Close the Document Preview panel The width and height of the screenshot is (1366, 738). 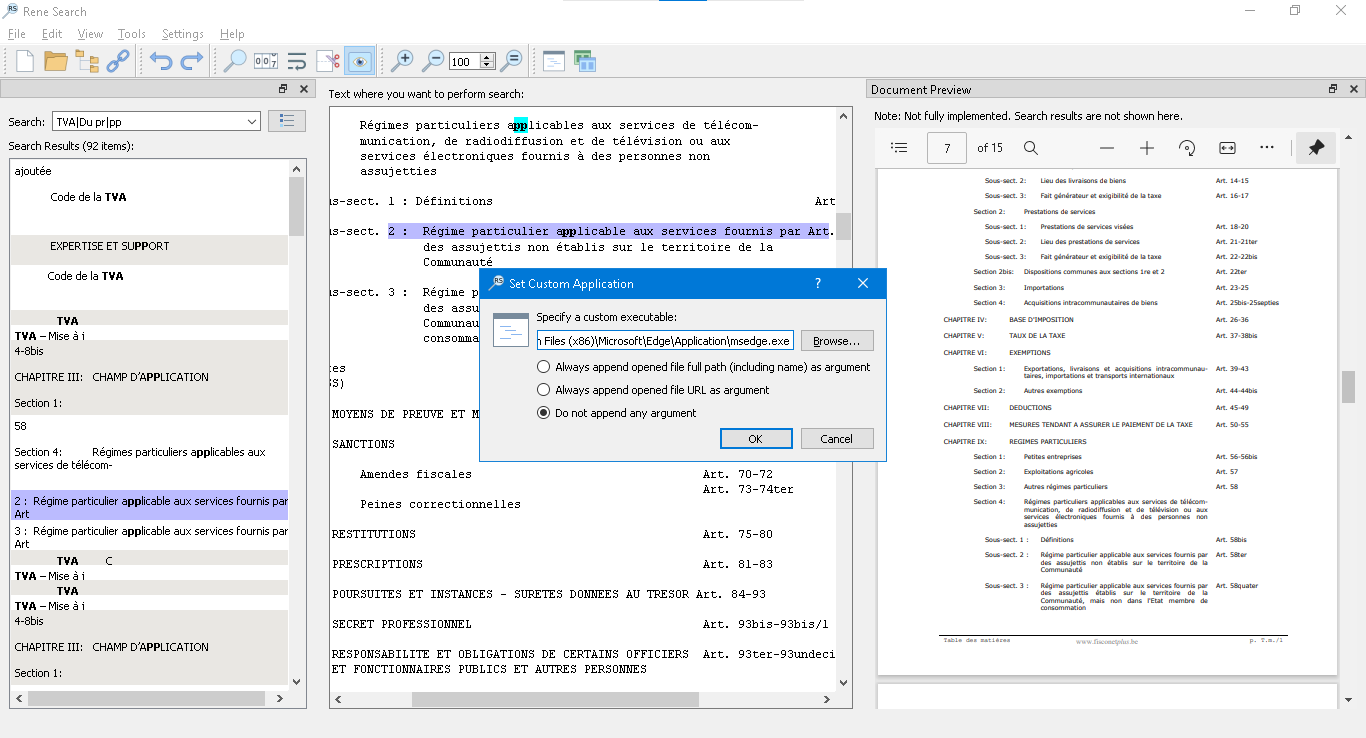coord(1354,89)
